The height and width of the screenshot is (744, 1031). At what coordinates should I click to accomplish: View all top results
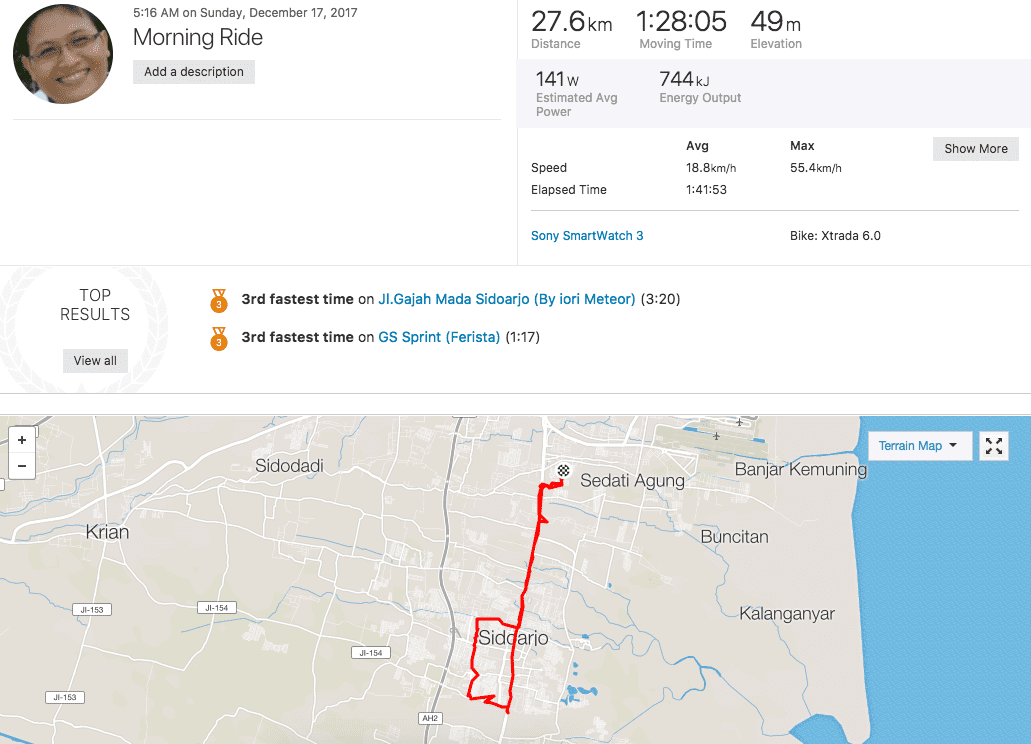pyautogui.click(x=95, y=361)
